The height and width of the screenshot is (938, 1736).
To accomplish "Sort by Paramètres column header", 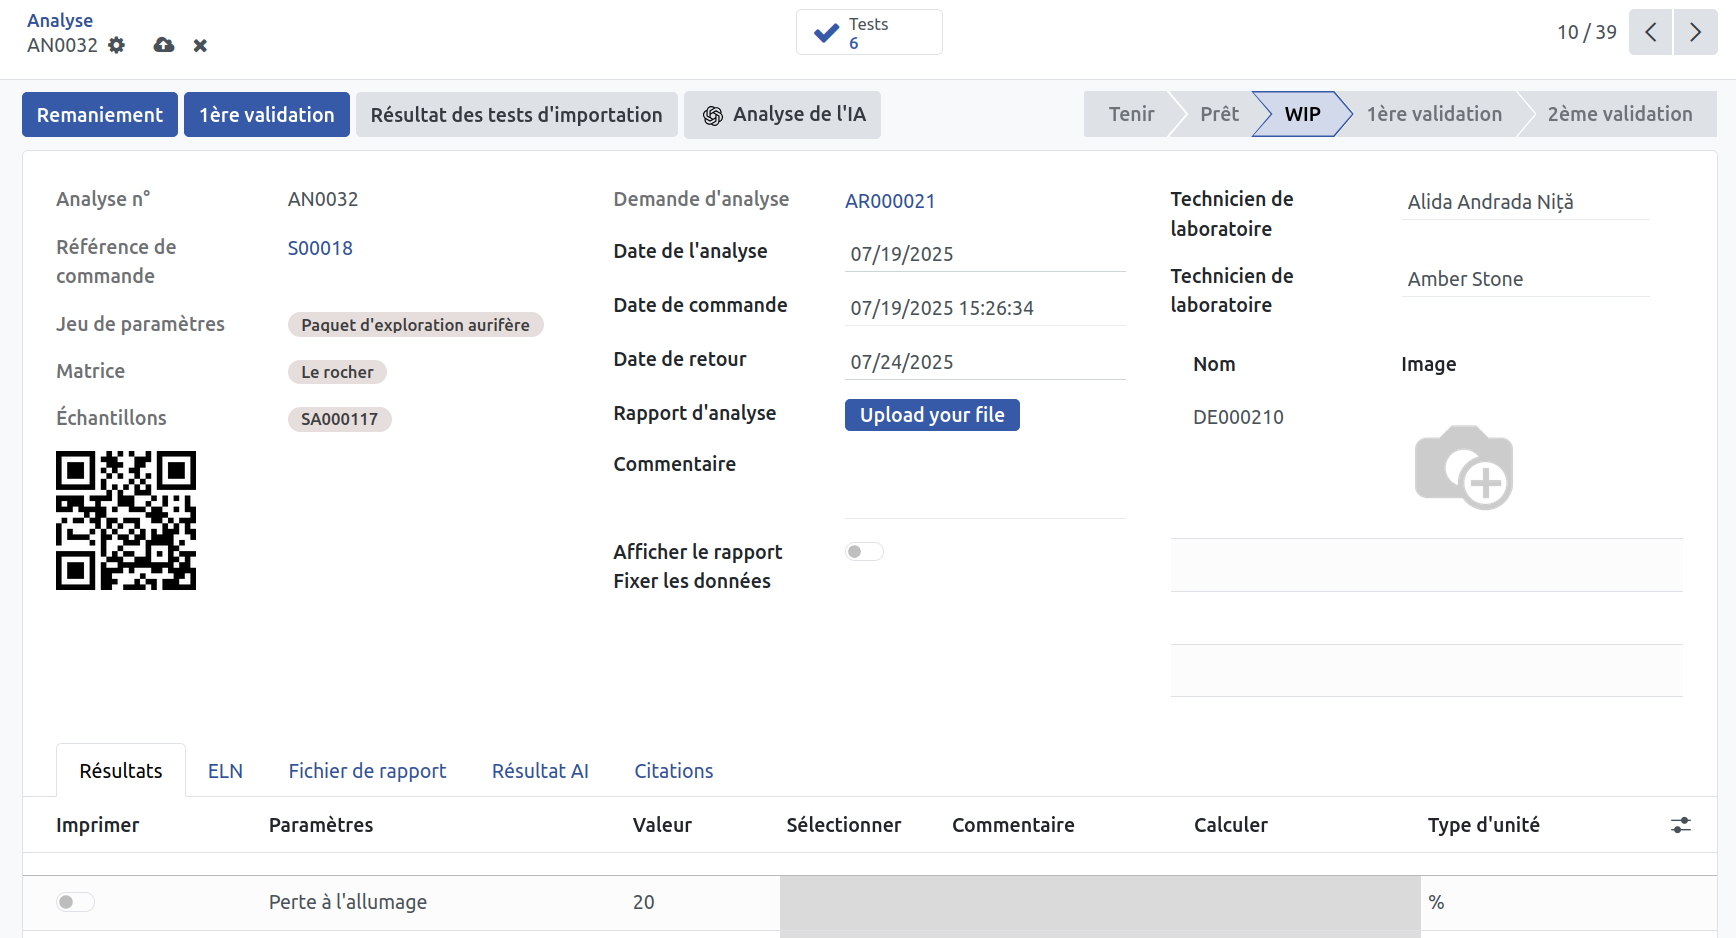I will click(x=321, y=825).
